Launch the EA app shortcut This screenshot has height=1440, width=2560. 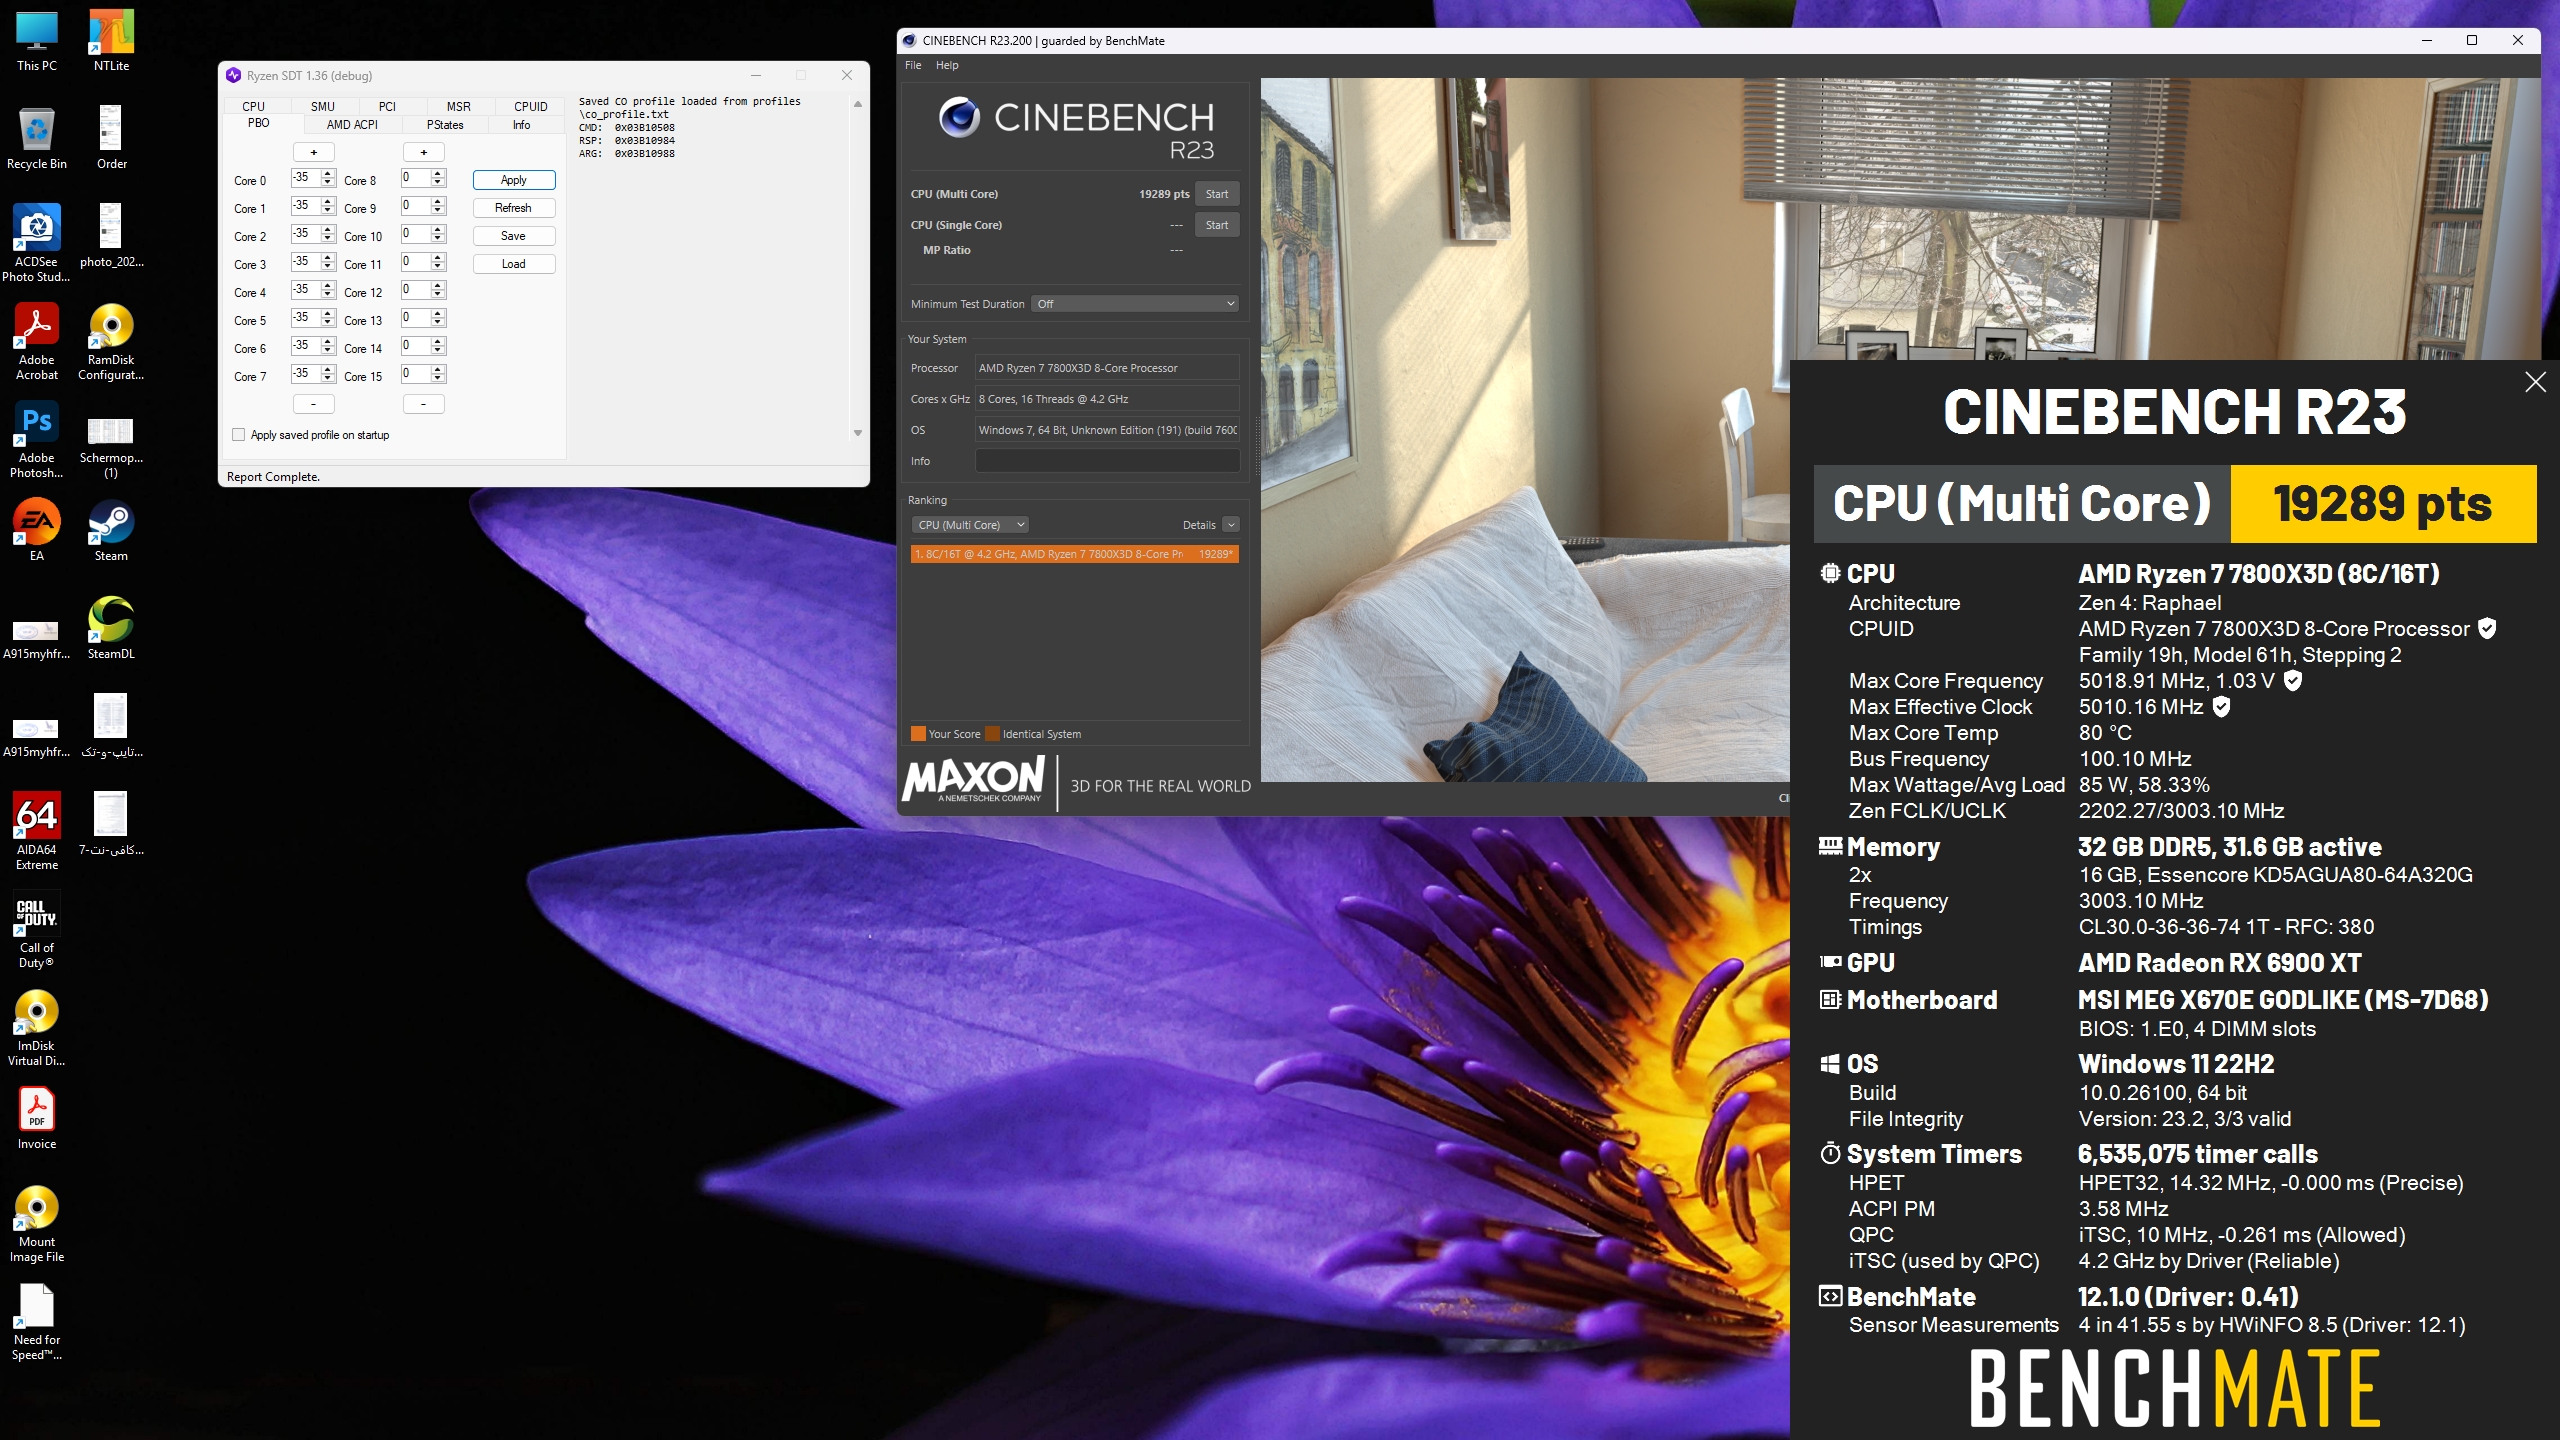[37, 530]
